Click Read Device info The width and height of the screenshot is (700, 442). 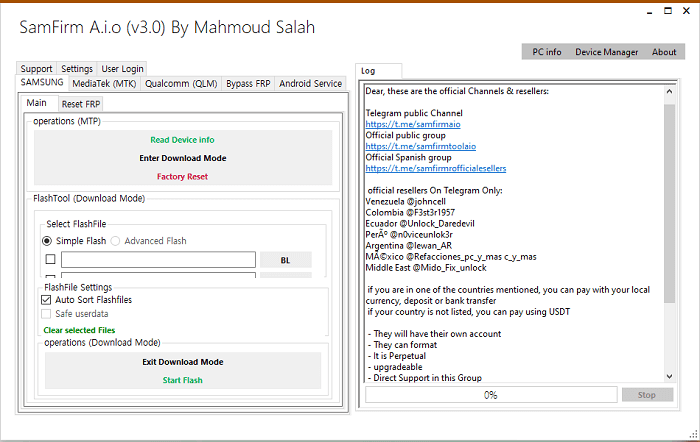click(x=183, y=140)
